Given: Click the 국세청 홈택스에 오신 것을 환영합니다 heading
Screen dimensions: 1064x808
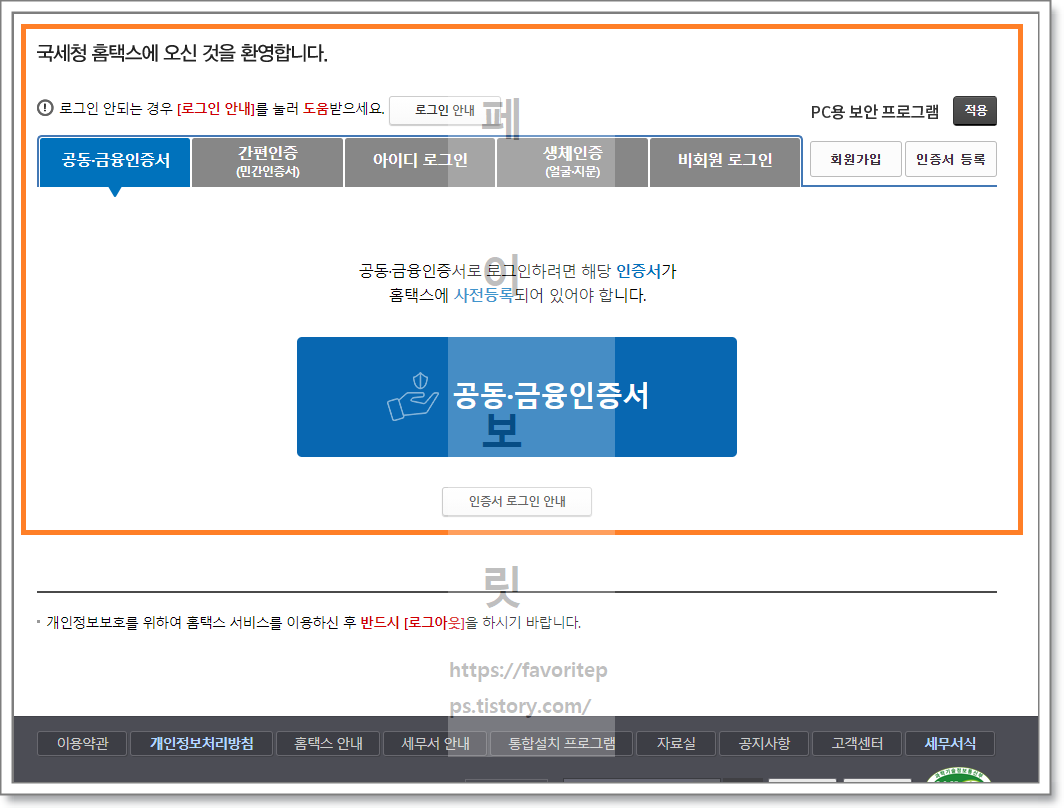Looking at the screenshot, I should pos(182,53).
